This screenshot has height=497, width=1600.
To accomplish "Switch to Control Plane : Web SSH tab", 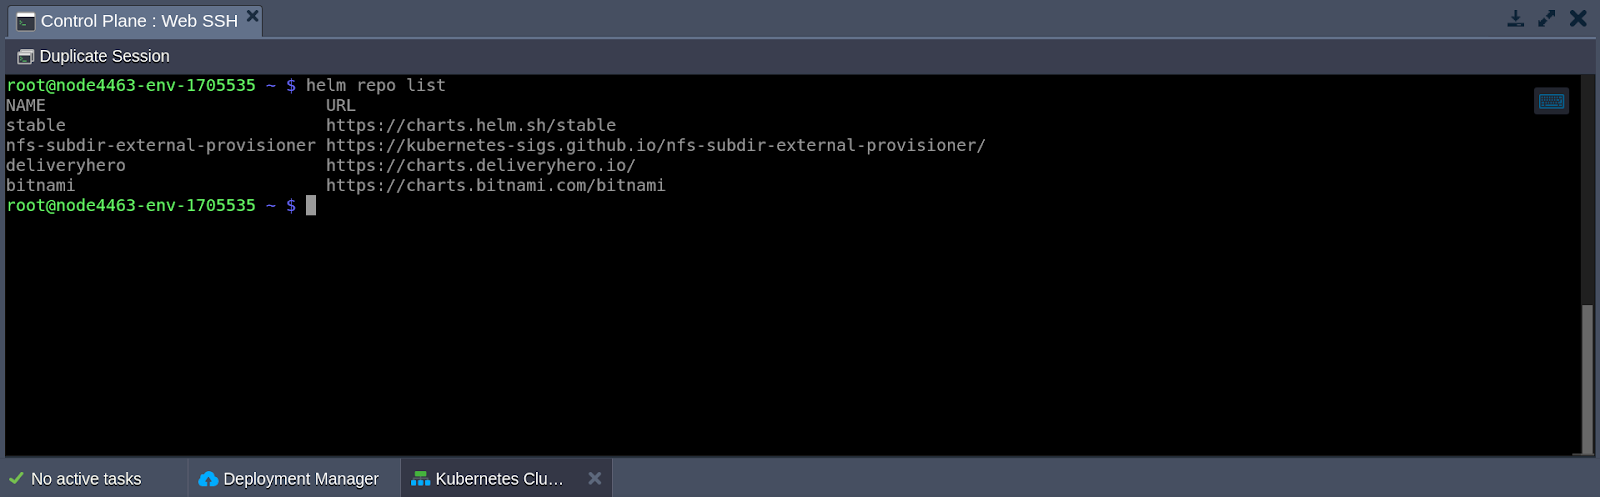I will point(139,21).
